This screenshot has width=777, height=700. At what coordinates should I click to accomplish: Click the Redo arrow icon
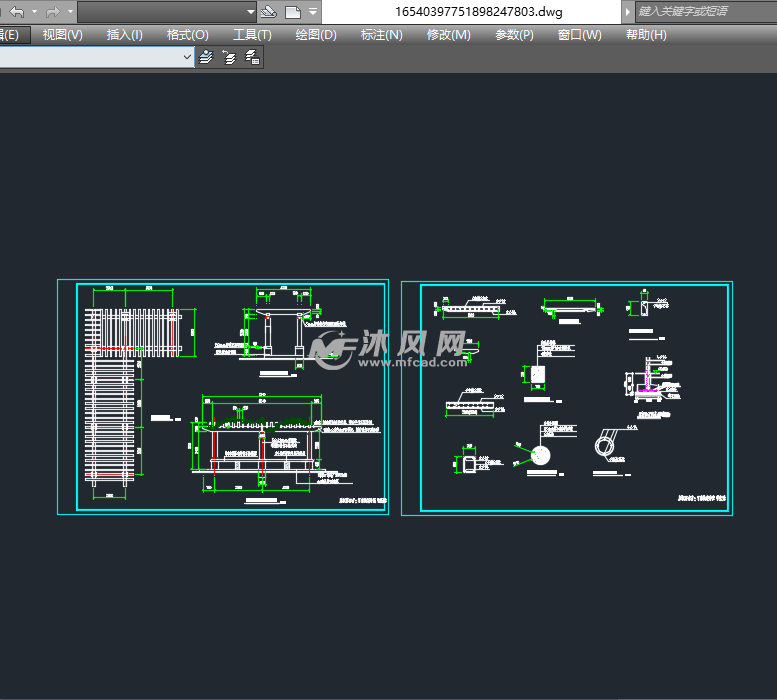click(x=53, y=12)
